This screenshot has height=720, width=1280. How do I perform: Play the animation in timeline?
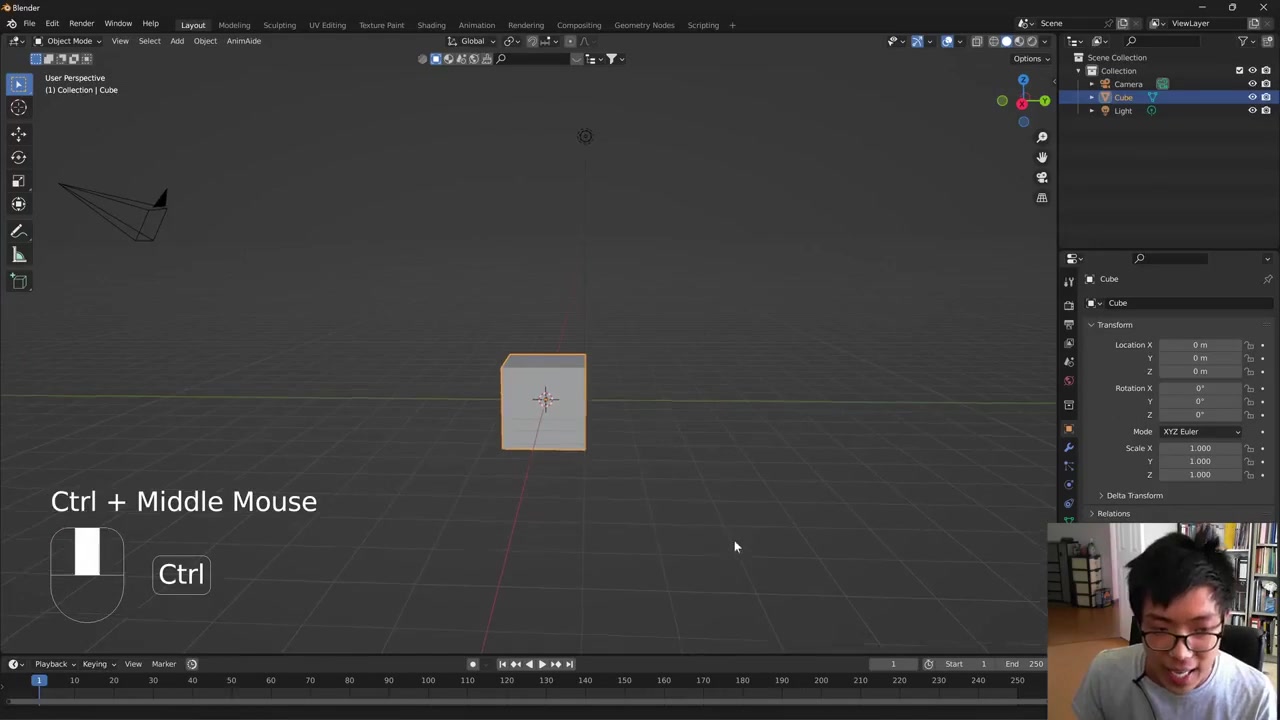pos(542,664)
